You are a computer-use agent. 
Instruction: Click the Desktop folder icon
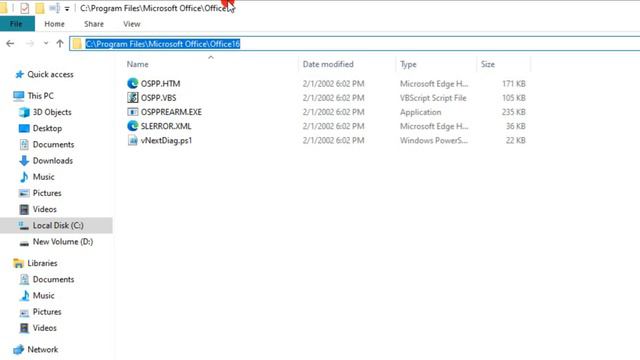(24, 128)
